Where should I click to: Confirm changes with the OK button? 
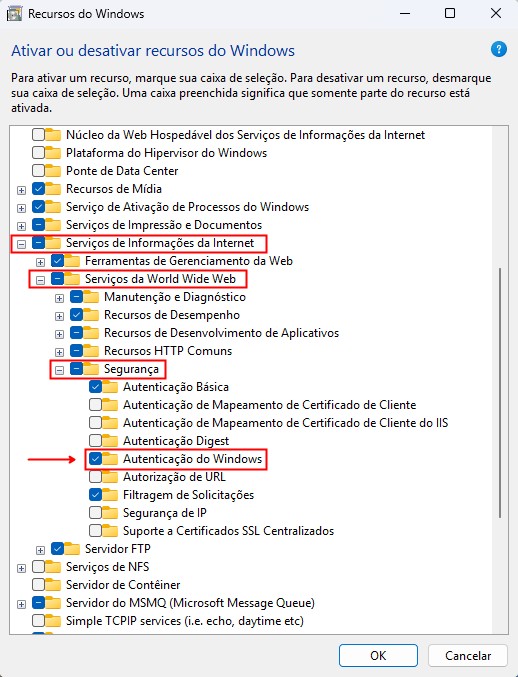tap(378, 655)
